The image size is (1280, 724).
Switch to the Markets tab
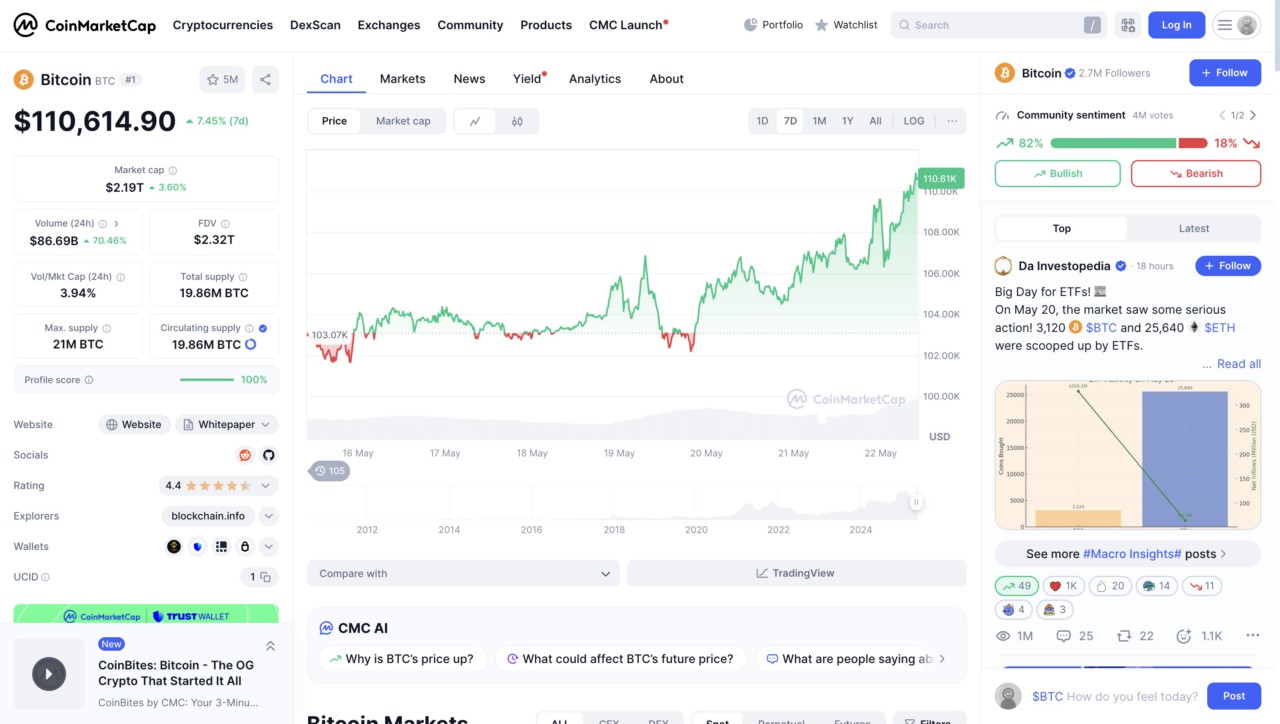pos(402,78)
